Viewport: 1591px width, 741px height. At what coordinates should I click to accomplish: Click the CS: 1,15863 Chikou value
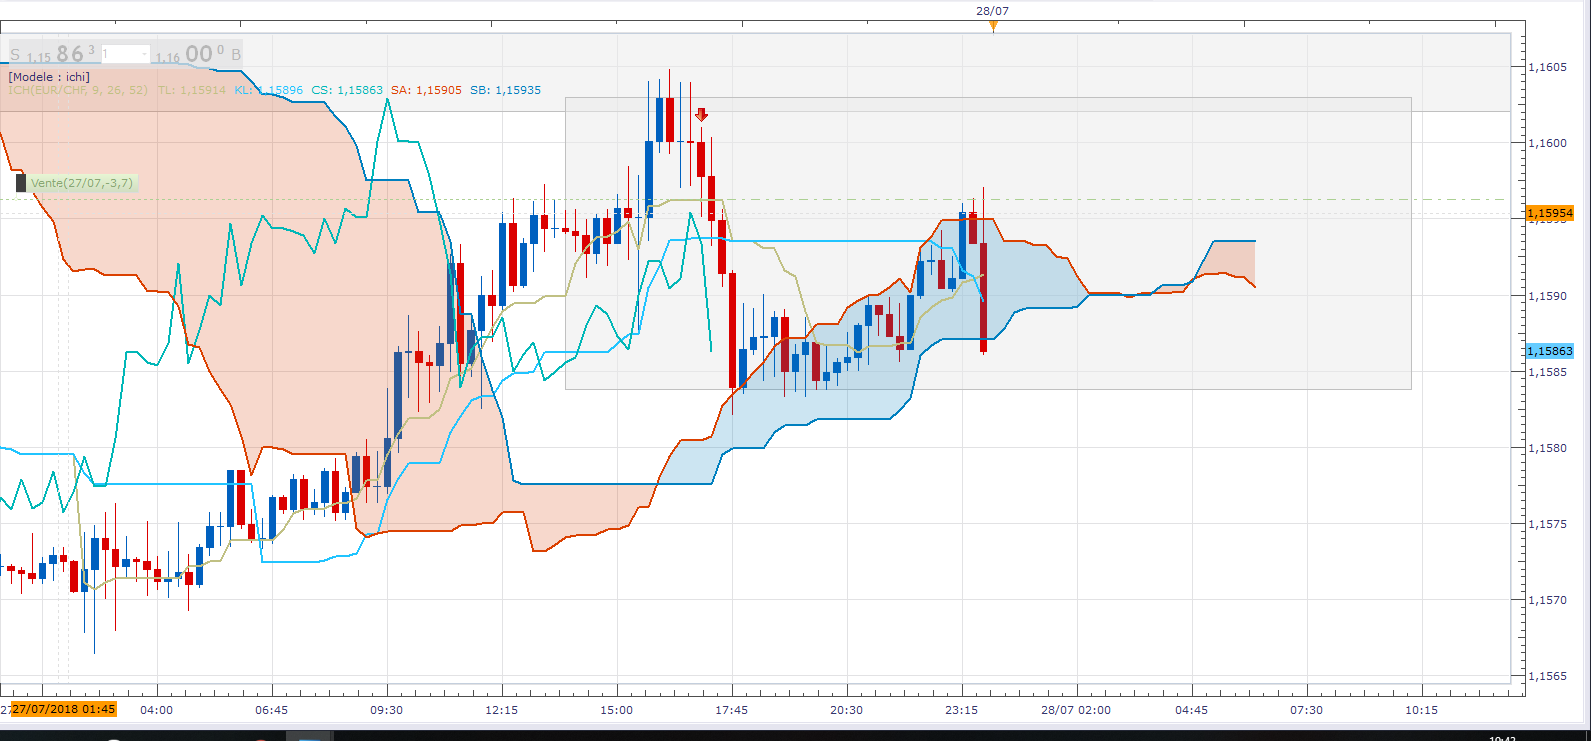pyautogui.click(x=347, y=90)
